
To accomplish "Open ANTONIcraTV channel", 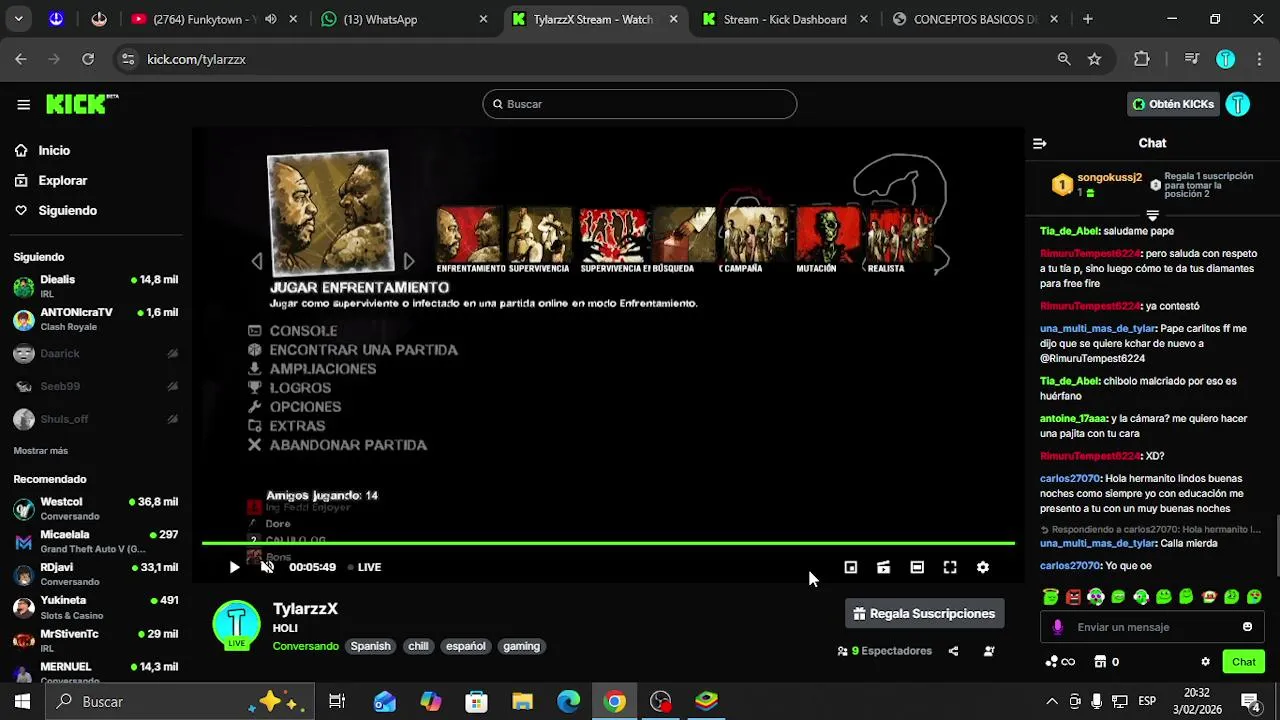I will [x=96, y=320].
